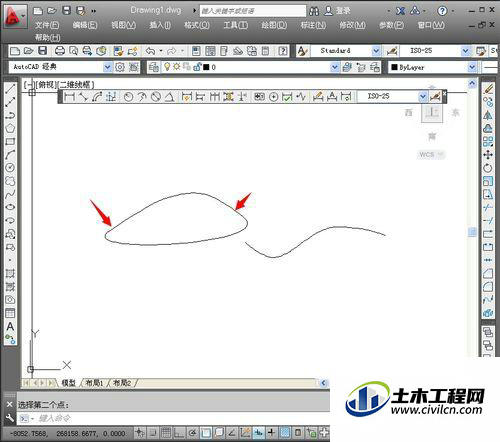Select the Multiline Text A tool
500x442 pixels.
point(10,326)
